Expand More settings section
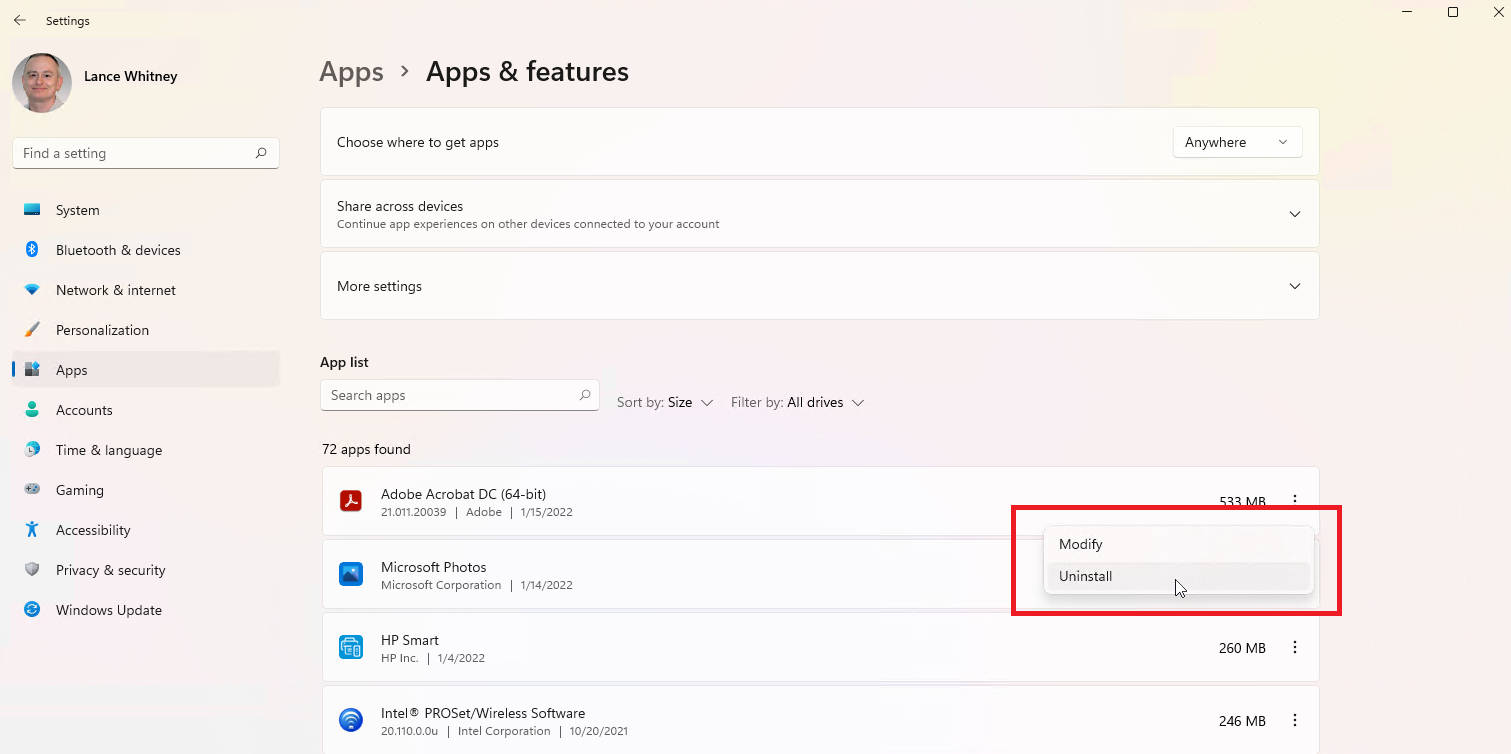Image resolution: width=1511 pixels, height=754 pixels. click(819, 286)
